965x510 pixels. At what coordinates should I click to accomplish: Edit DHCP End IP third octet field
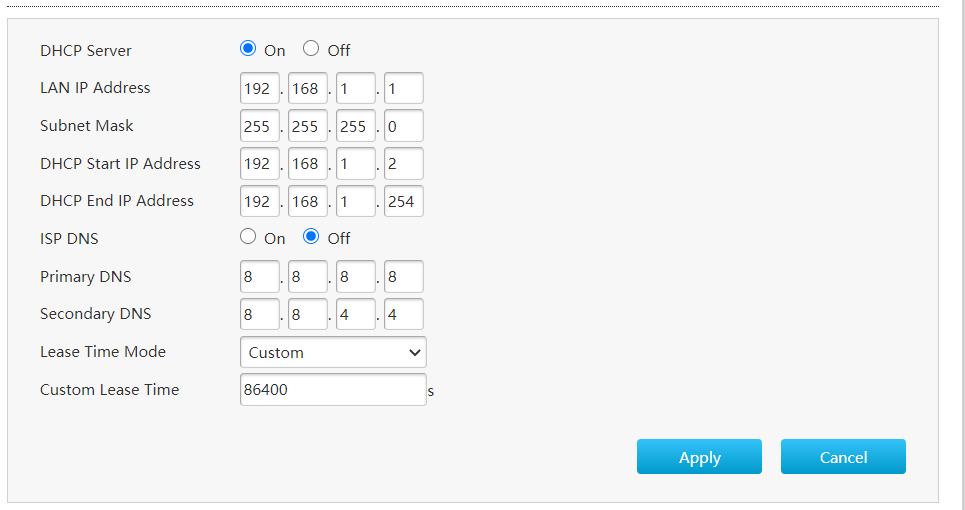356,201
